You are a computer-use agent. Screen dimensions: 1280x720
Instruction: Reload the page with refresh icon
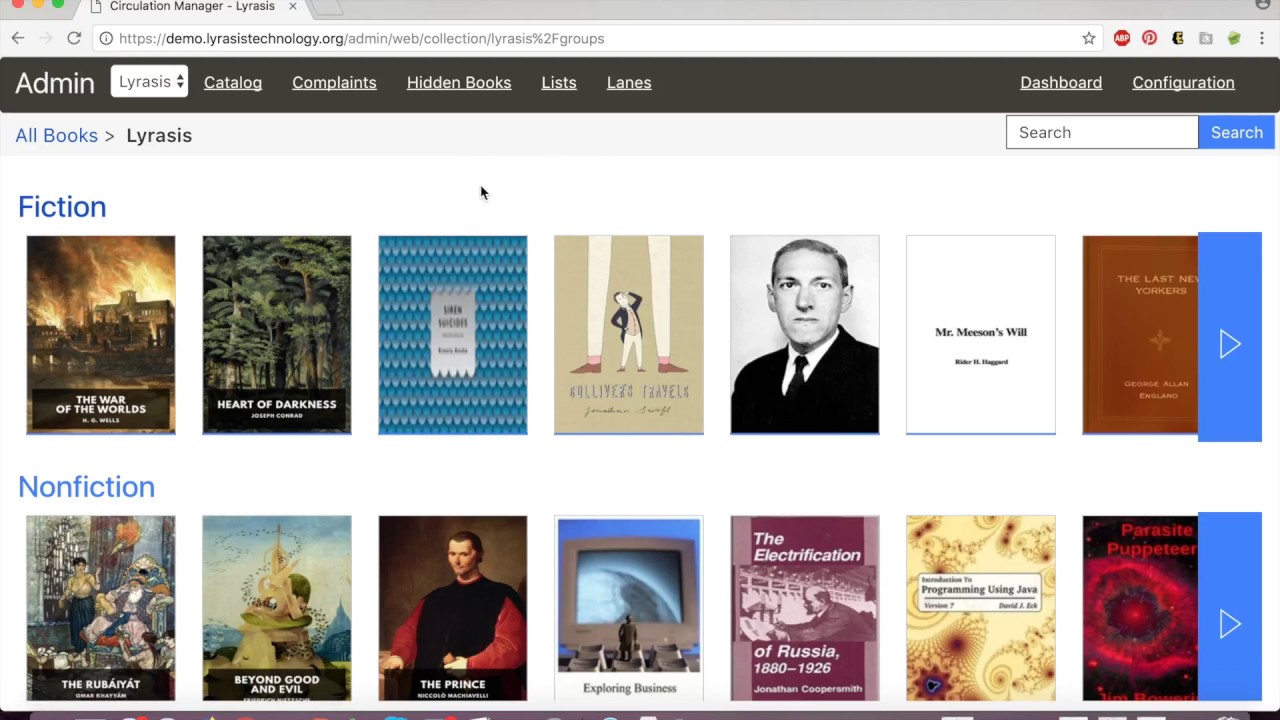pyautogui.click(x=74, y=38)
